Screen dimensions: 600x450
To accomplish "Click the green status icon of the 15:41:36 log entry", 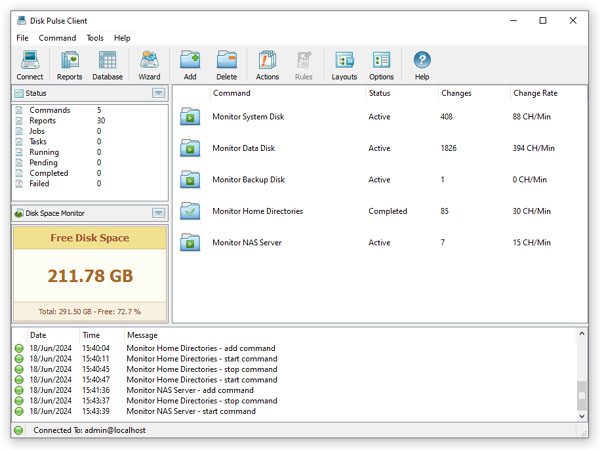I will 19,390.
